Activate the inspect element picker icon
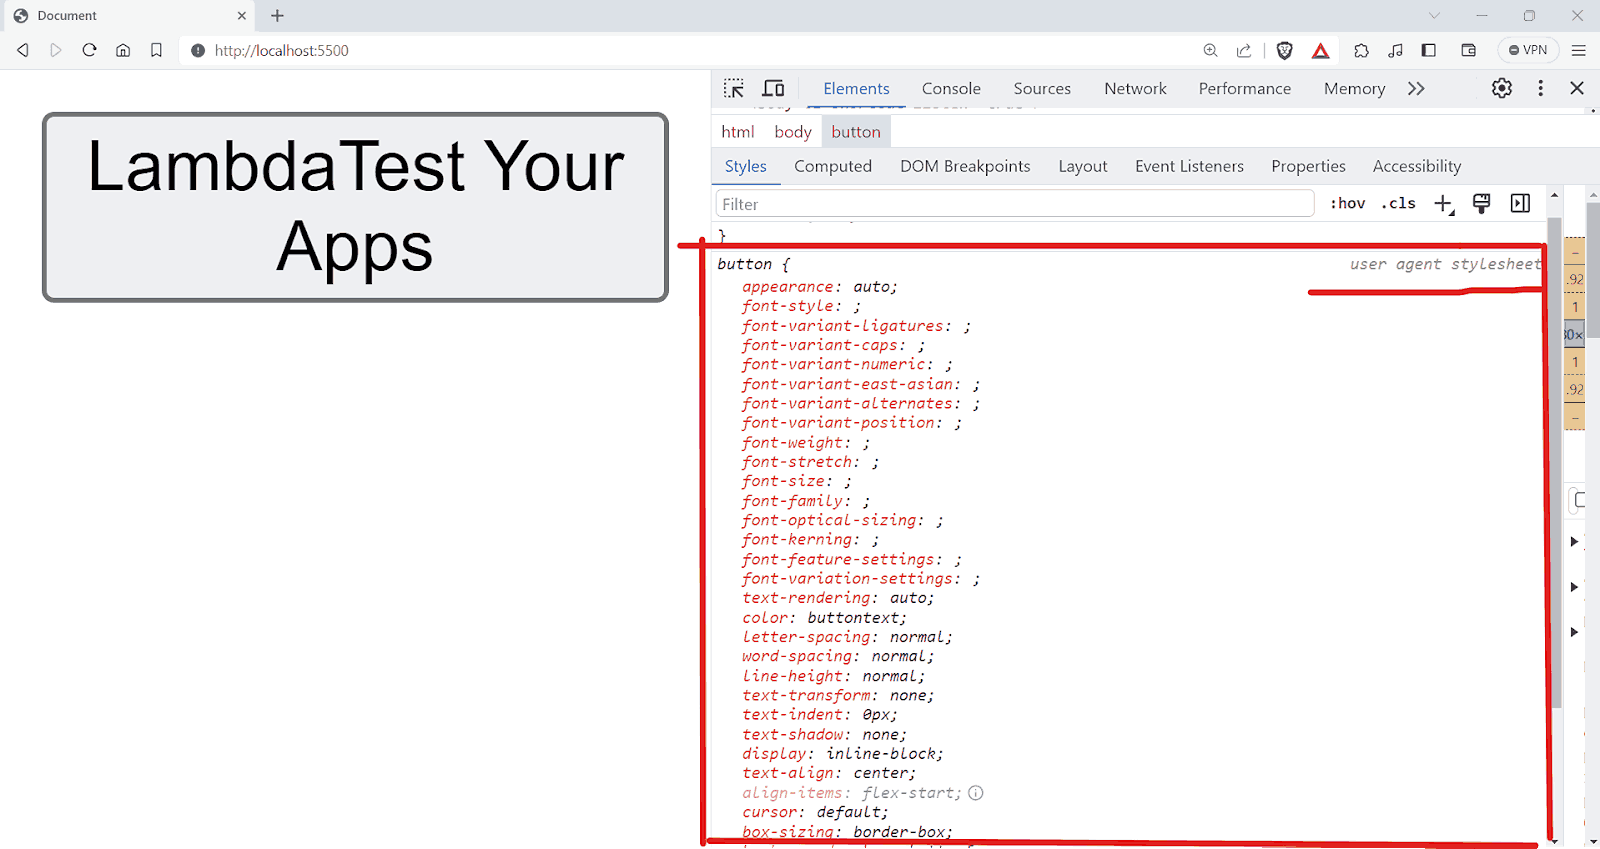 733,88
